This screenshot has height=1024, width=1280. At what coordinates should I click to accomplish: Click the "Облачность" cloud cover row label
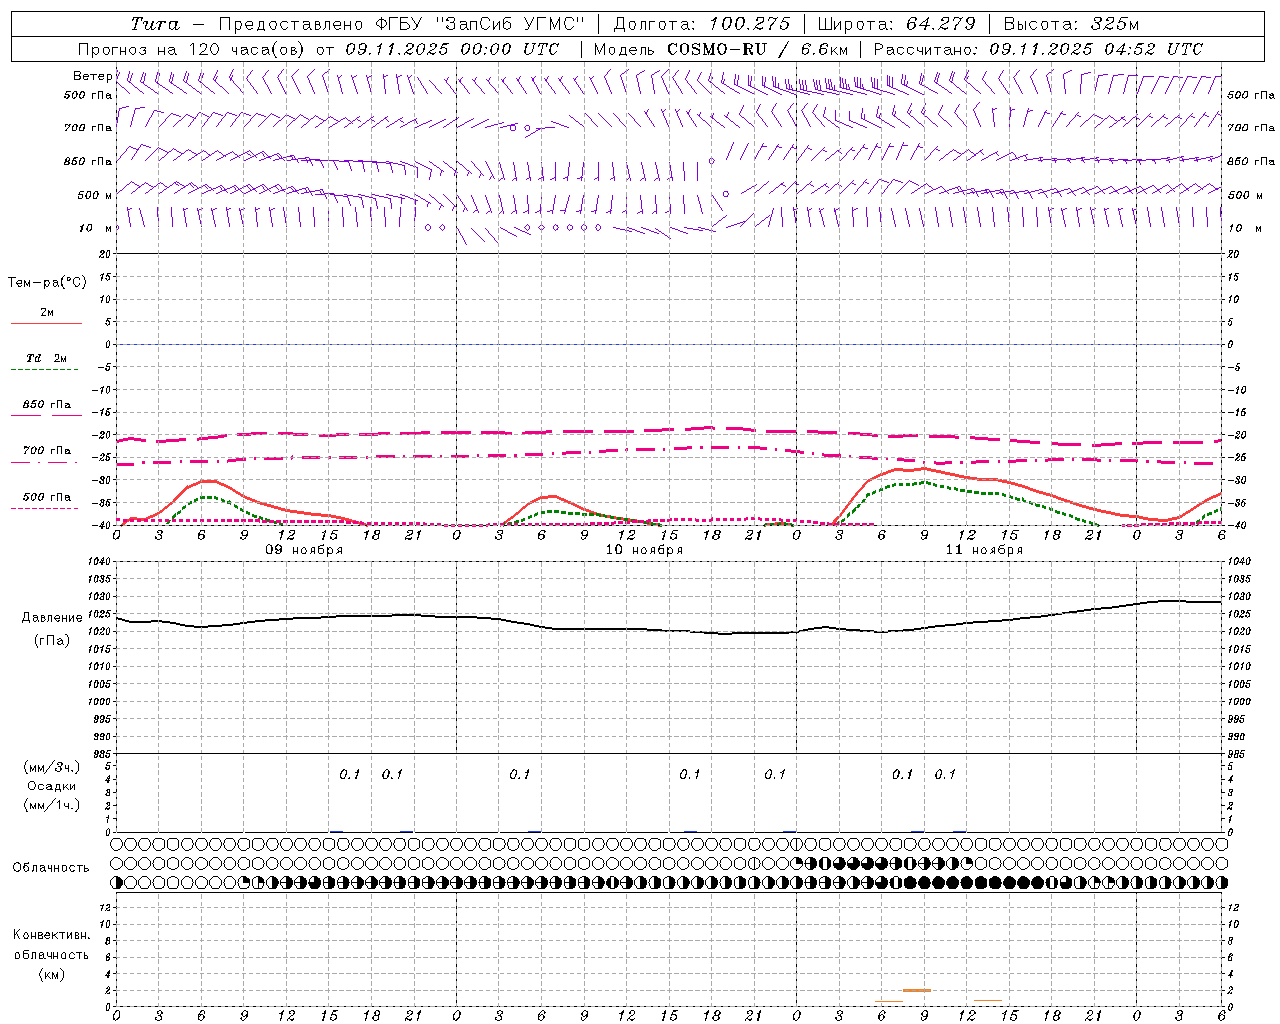(x=51, y=867)
